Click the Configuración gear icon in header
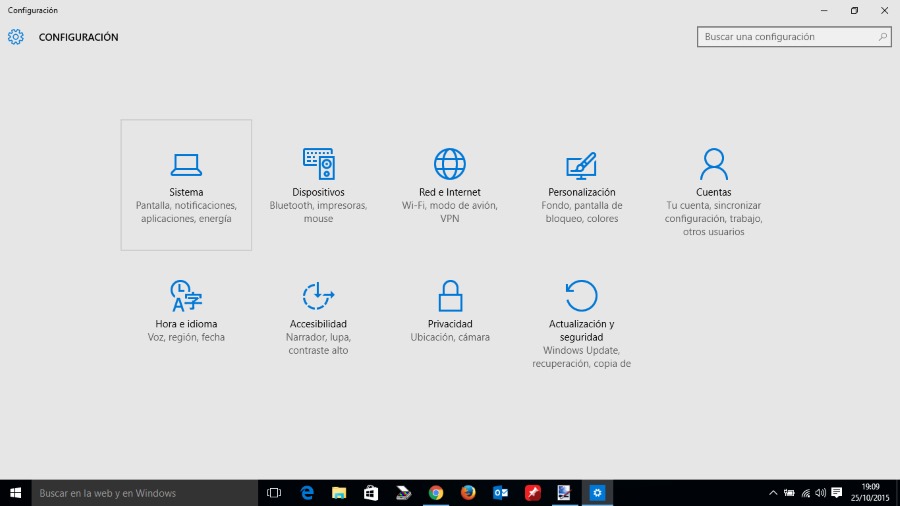Viewport: 900px width, 506px height. pos(15,37)
